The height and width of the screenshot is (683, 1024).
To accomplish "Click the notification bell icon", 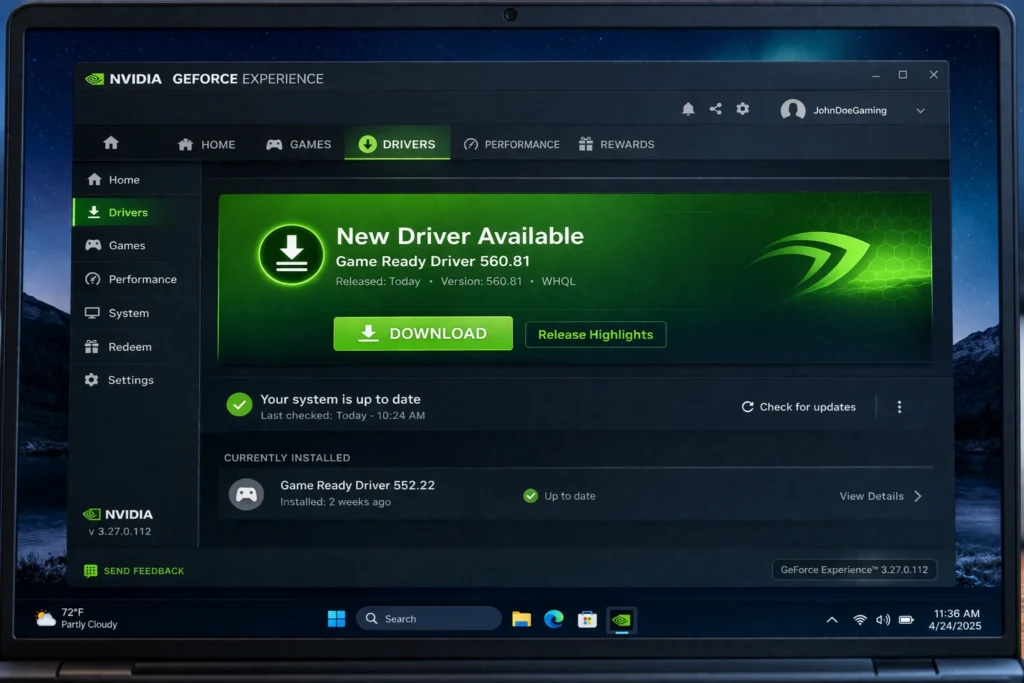I will coord(688,109).
